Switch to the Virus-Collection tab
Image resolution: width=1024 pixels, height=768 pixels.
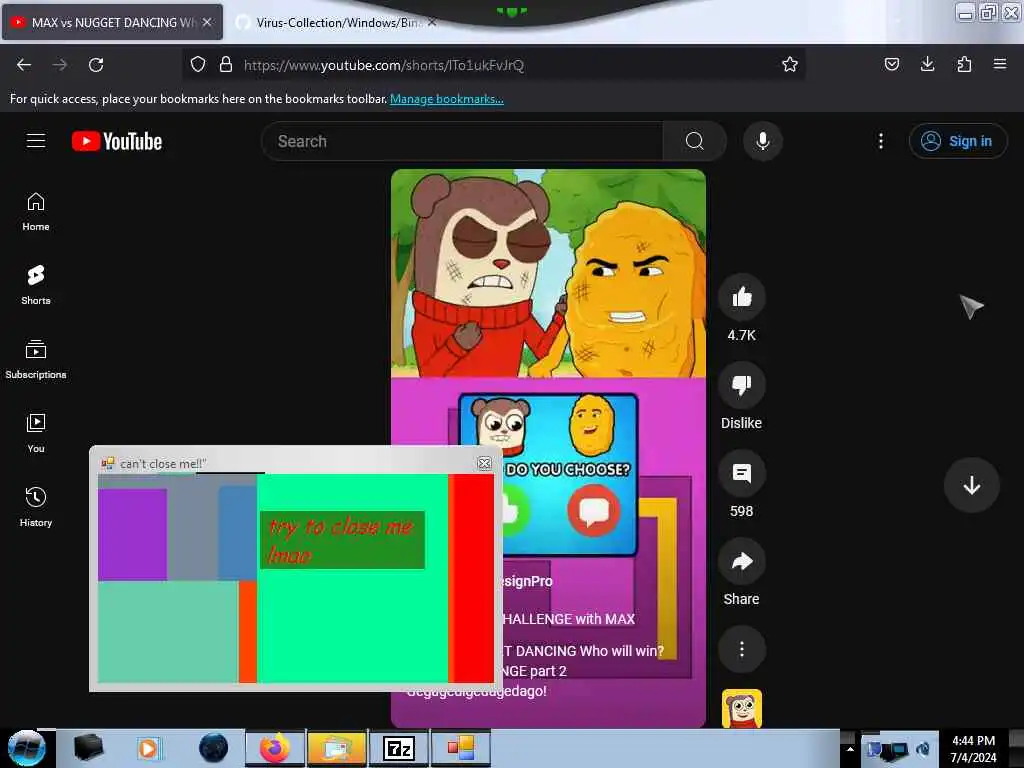pos(336,22)
